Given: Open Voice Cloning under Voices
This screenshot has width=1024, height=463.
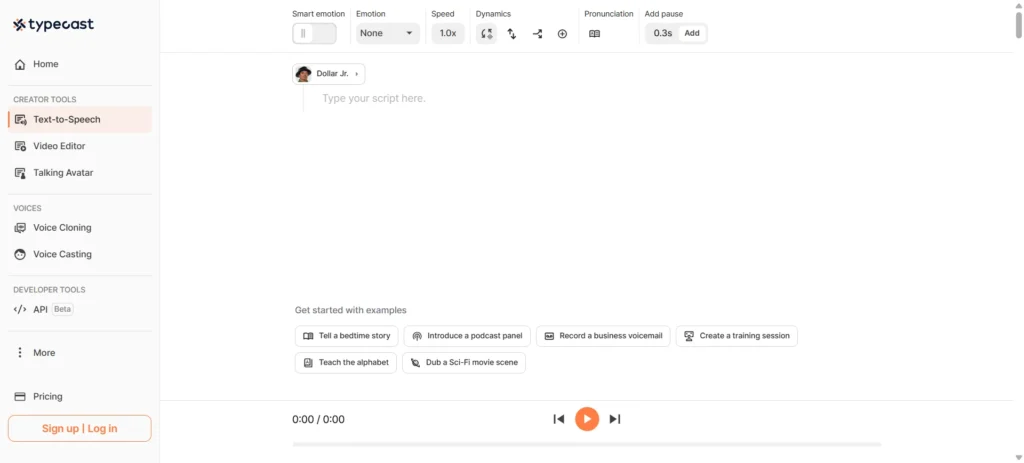Looking at the screenshot, I should pos(80,228).
